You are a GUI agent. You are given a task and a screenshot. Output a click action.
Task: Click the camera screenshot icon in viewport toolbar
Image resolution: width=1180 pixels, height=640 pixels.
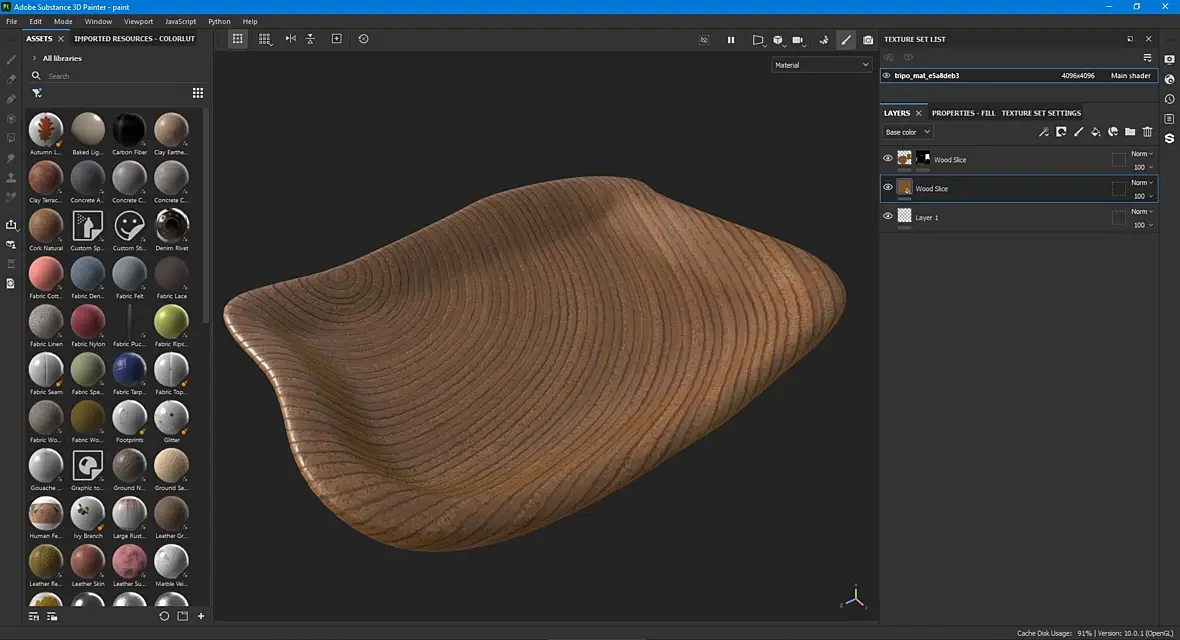coord(868,40)
